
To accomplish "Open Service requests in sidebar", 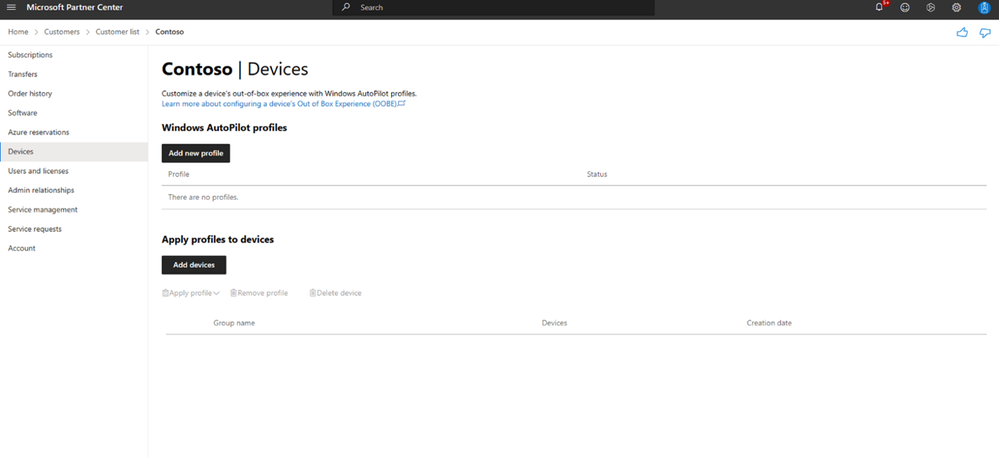I will (74, 229).
